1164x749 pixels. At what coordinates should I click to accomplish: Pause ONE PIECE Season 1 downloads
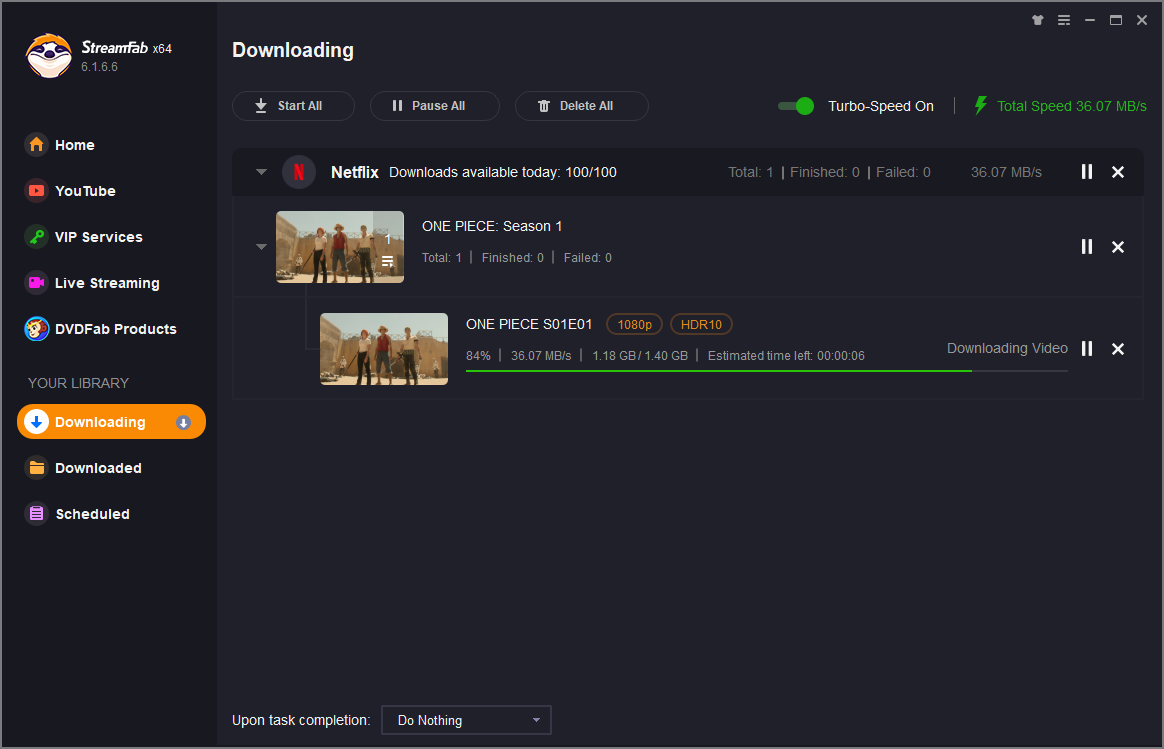tap(1087, 247)
